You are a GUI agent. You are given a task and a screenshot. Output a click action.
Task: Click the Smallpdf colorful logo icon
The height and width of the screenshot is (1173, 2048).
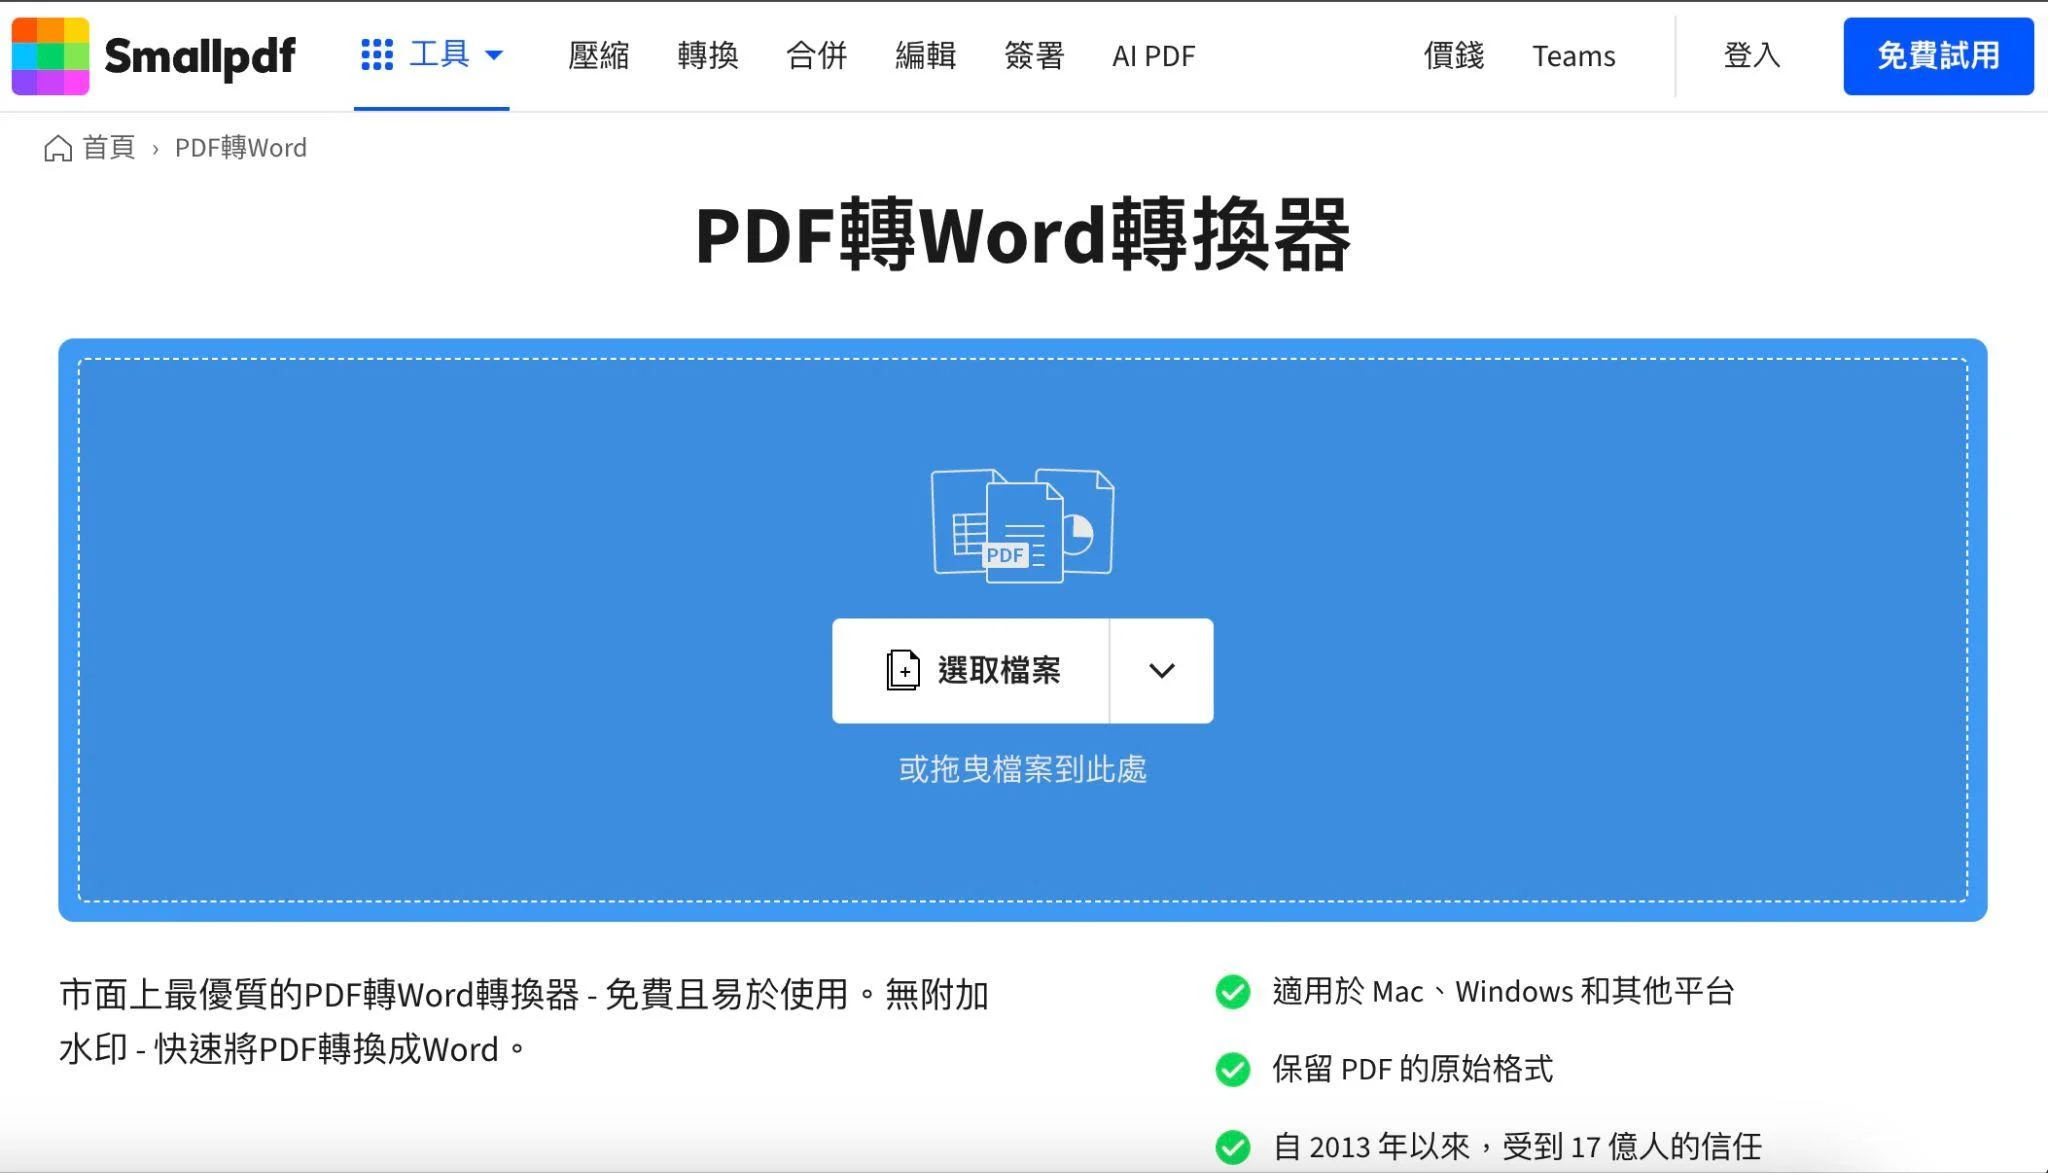pos(50,56)
